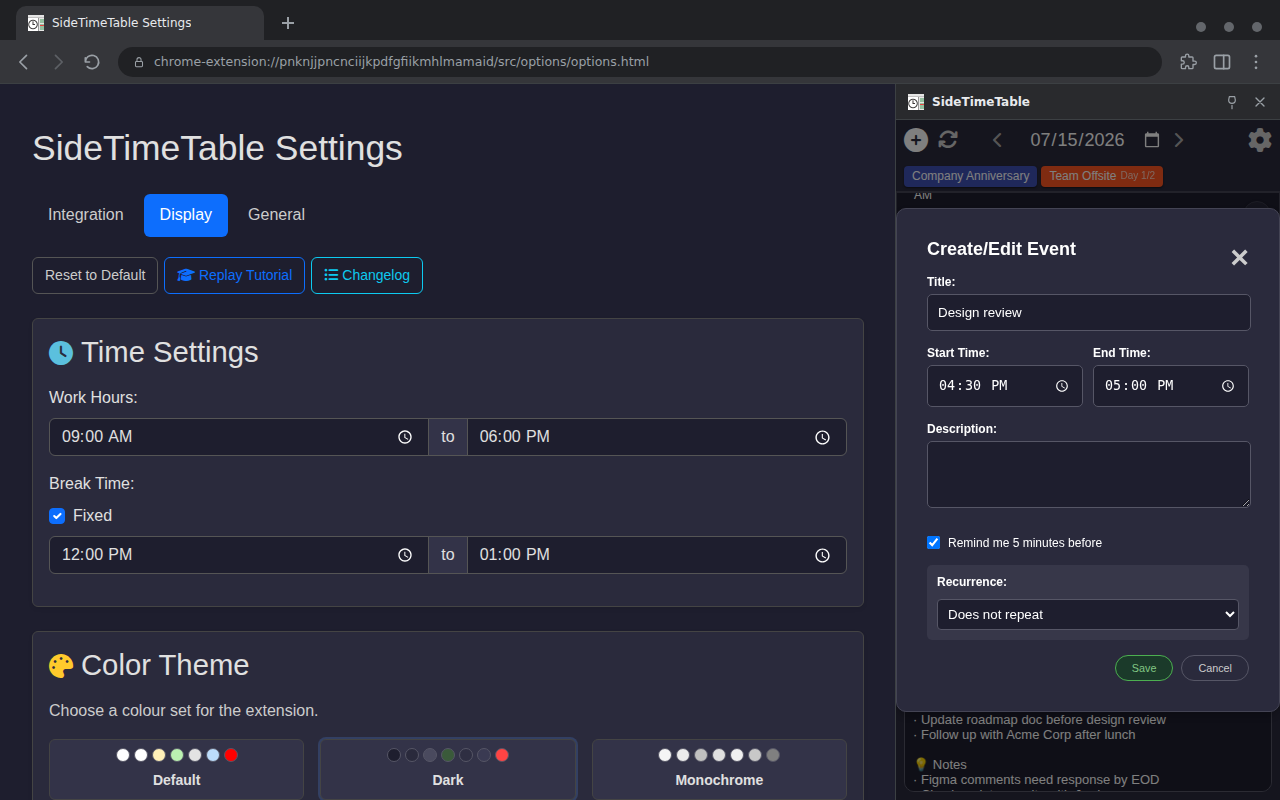Switch to the General tab

pos(276,215)
